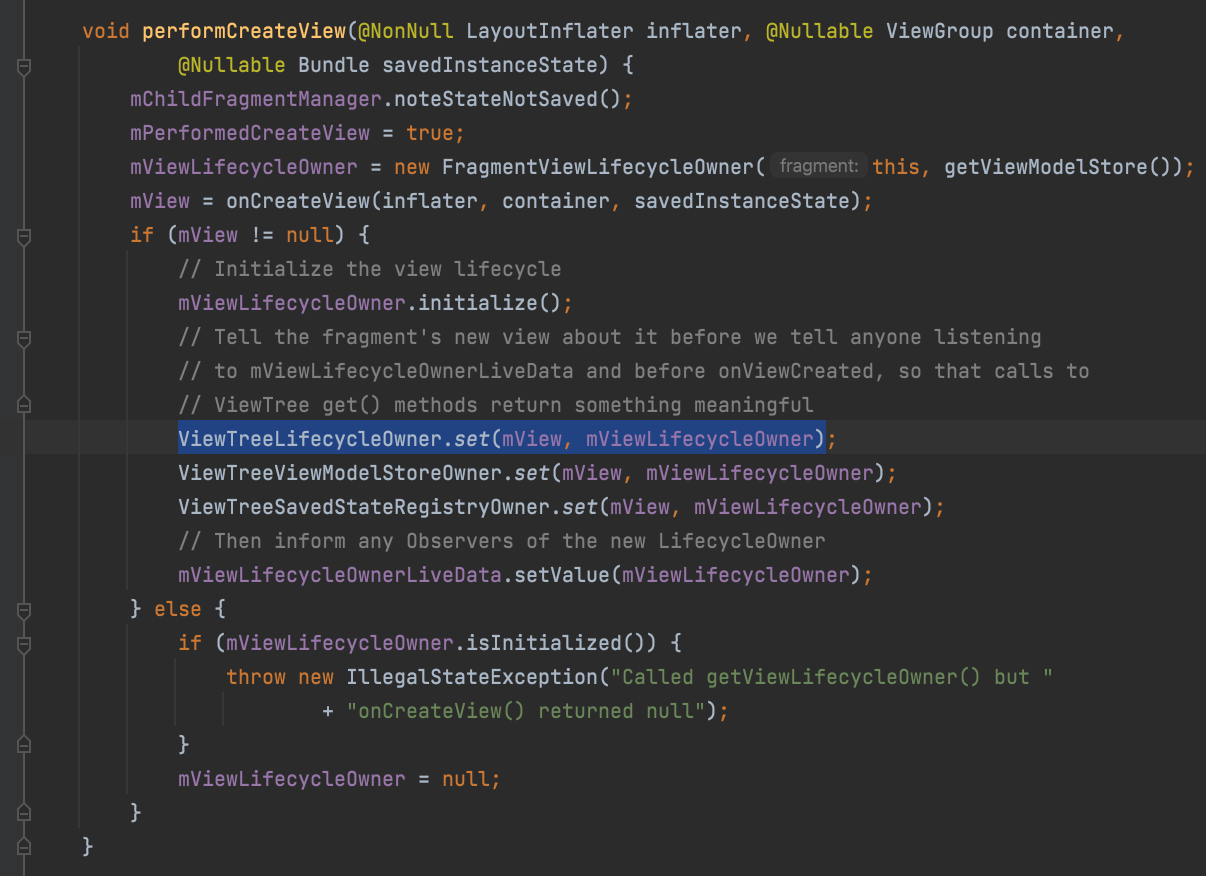Viewport: 1206px width, 876px height.
Task: Click the 'true' literal
Action: coord(429,133)
